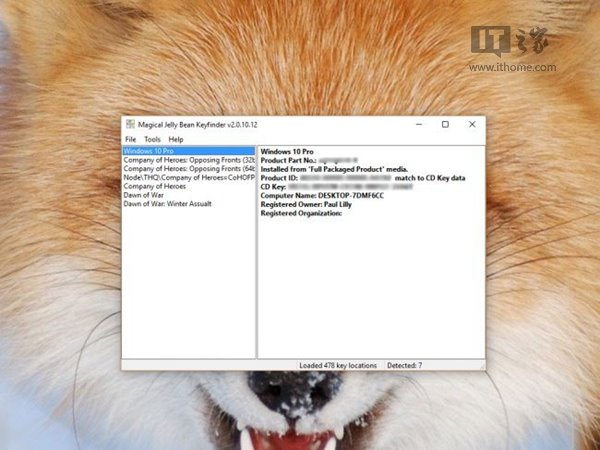Select Company of Heroes: Opposing Fronts (32b entry
The height and width of the screenshot is (450, 600).
click(x=189, y=160)
